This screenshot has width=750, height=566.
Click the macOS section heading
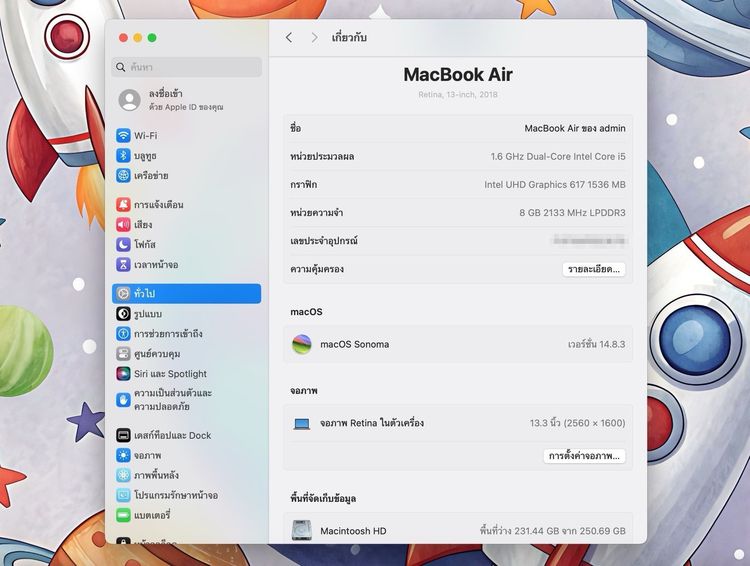pos(306,312)
